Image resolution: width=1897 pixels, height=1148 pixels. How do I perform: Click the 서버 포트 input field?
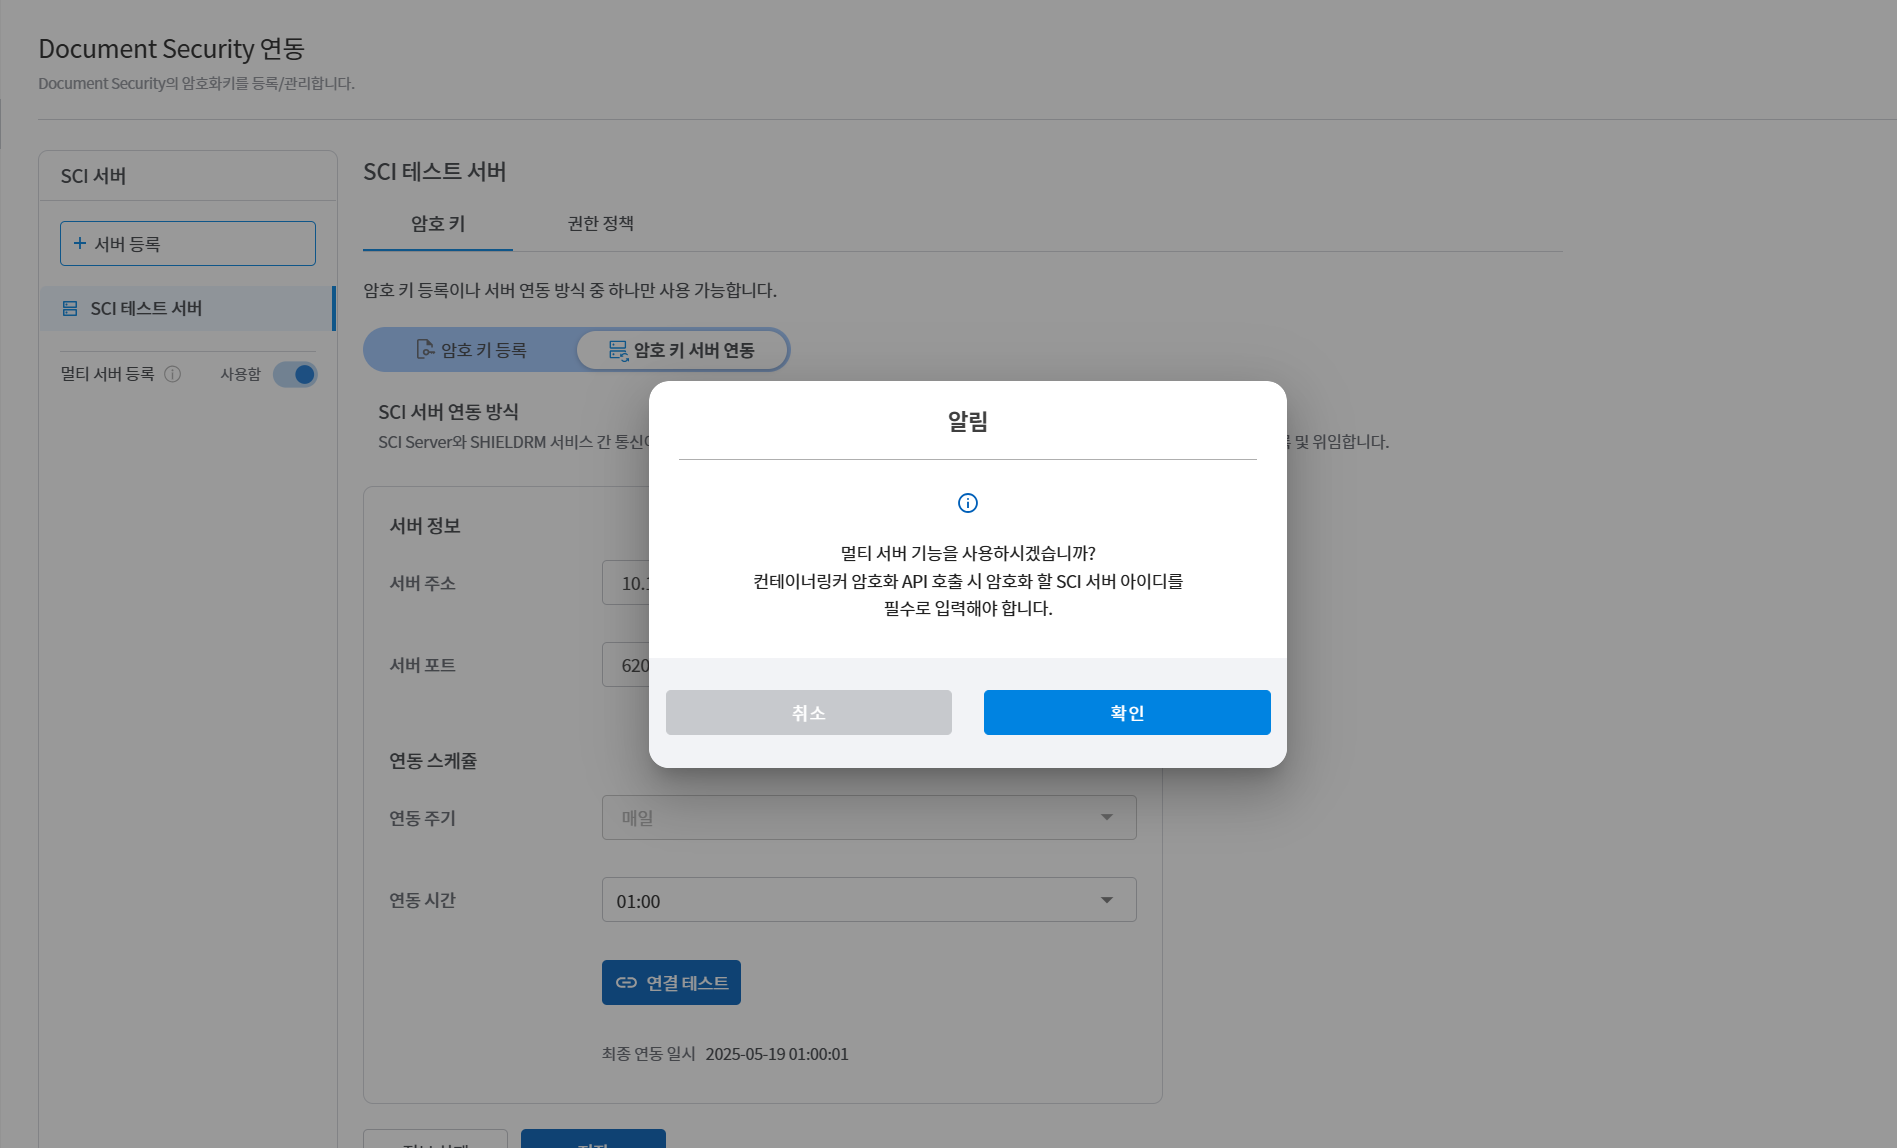pos(626,665)
